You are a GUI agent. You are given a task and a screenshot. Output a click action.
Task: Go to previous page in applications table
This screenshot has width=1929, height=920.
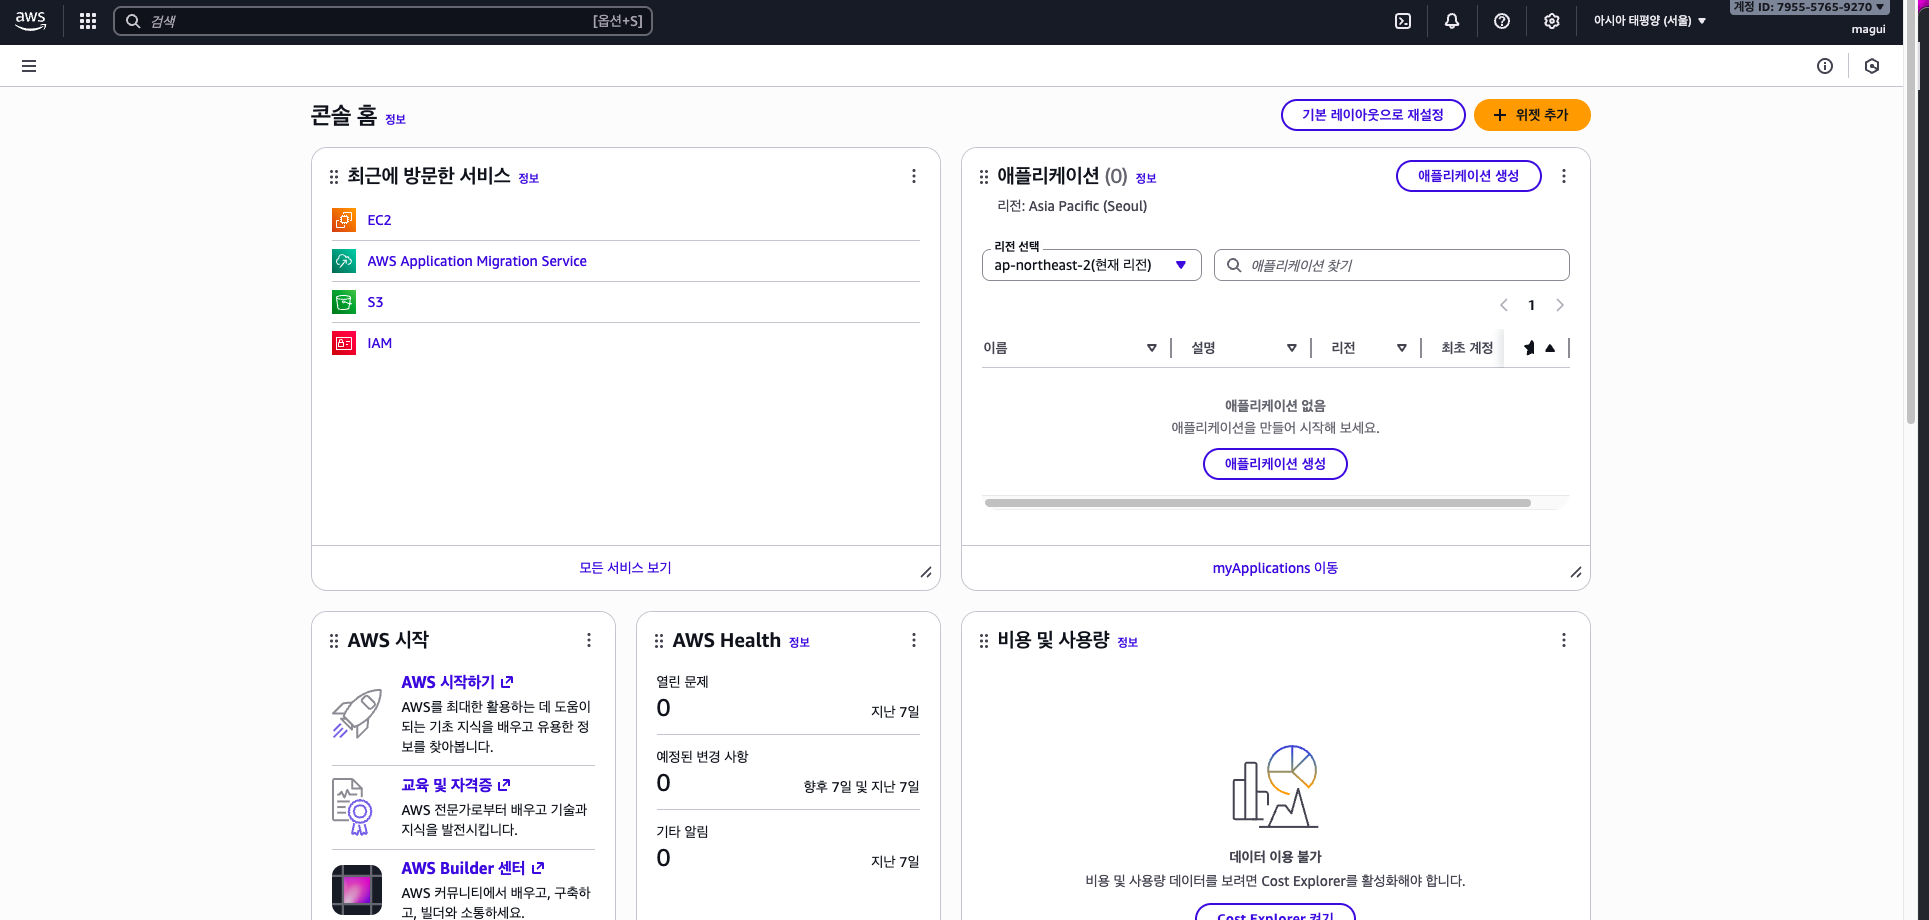pos(1503,305)
